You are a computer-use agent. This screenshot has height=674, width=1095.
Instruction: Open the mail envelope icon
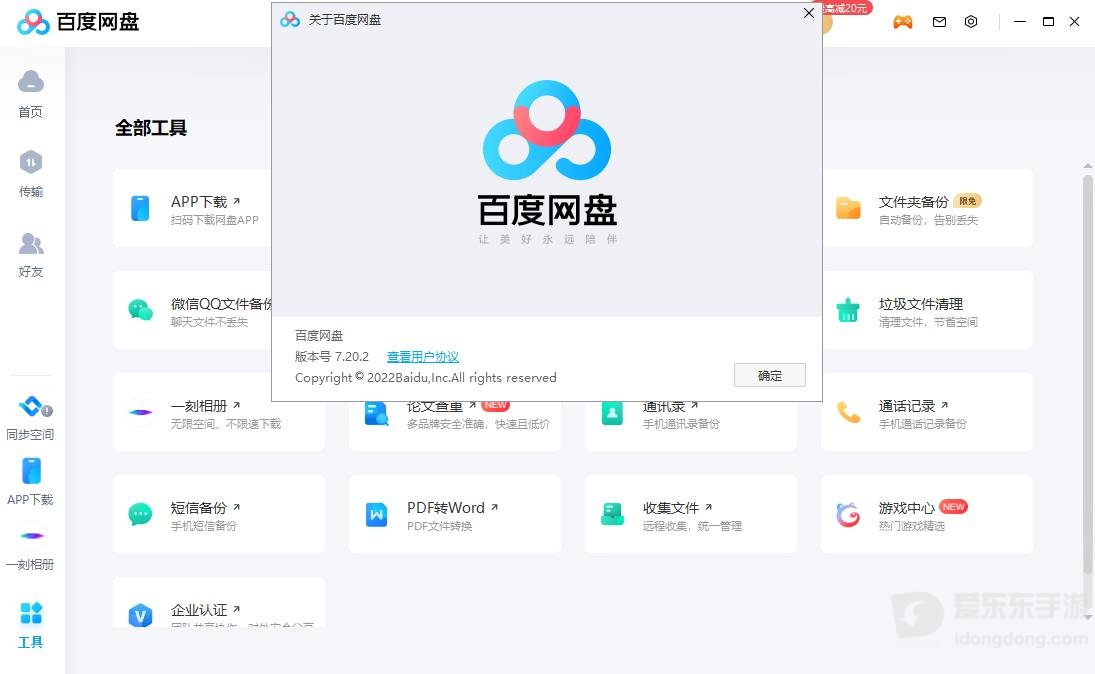(939, 22)
